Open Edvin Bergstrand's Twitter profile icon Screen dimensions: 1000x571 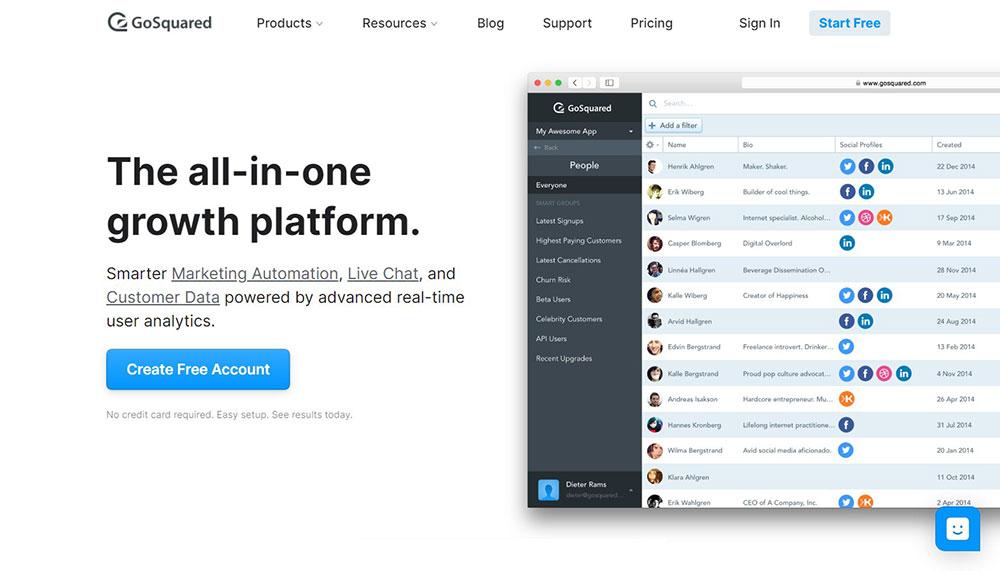coord(846,346)
